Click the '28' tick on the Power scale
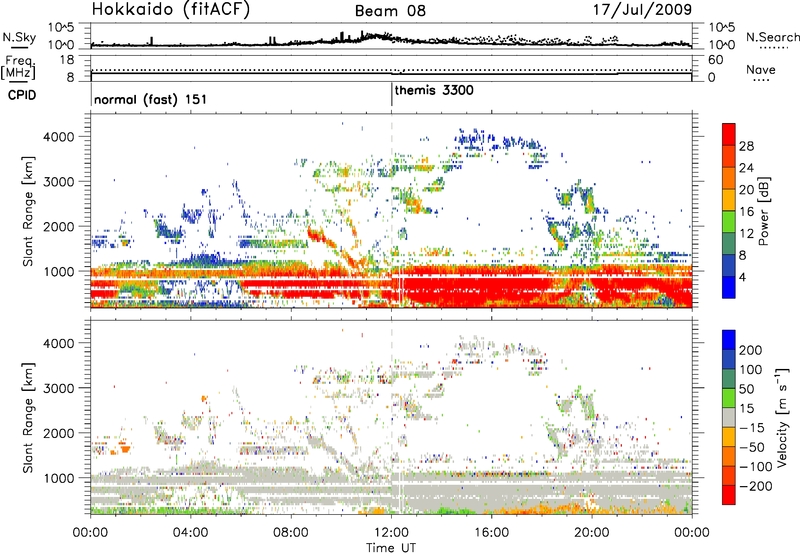Image resolution: width=800 pixels, height=554 pixels. (746, 146)
